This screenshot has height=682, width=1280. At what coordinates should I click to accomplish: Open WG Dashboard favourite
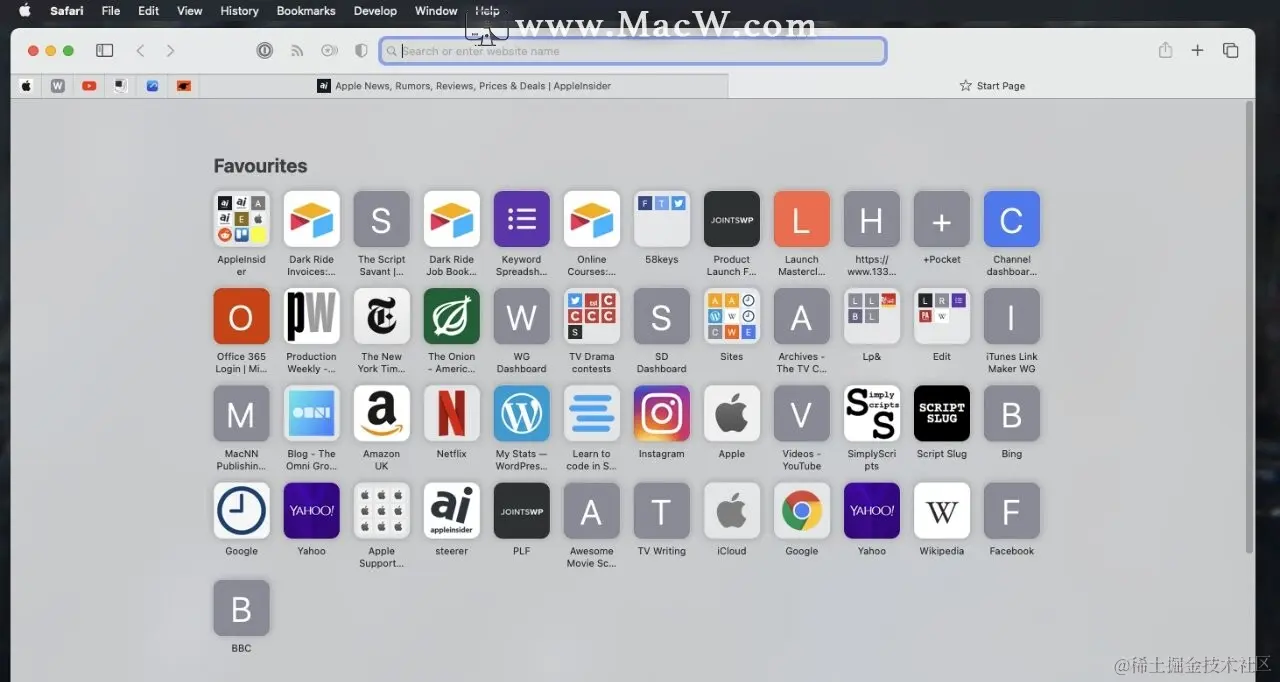pyautogui.click(x=521, y=316)
